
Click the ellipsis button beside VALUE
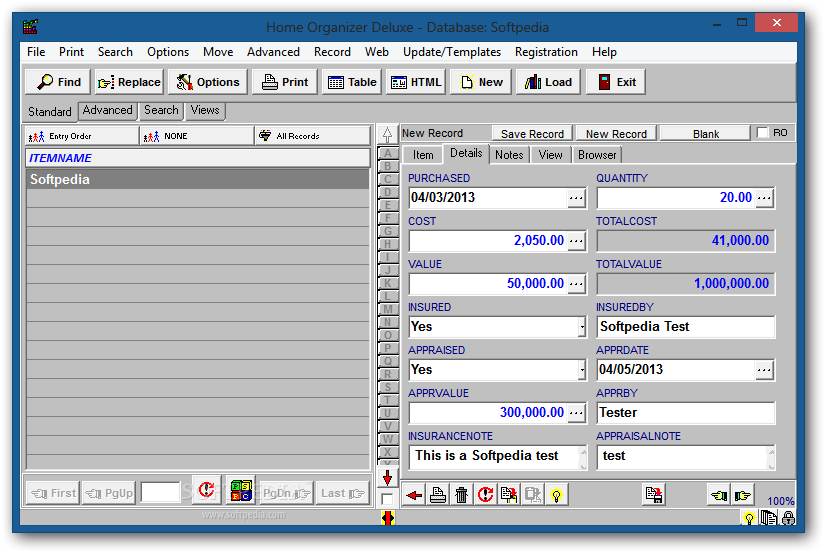click(576, 284)
